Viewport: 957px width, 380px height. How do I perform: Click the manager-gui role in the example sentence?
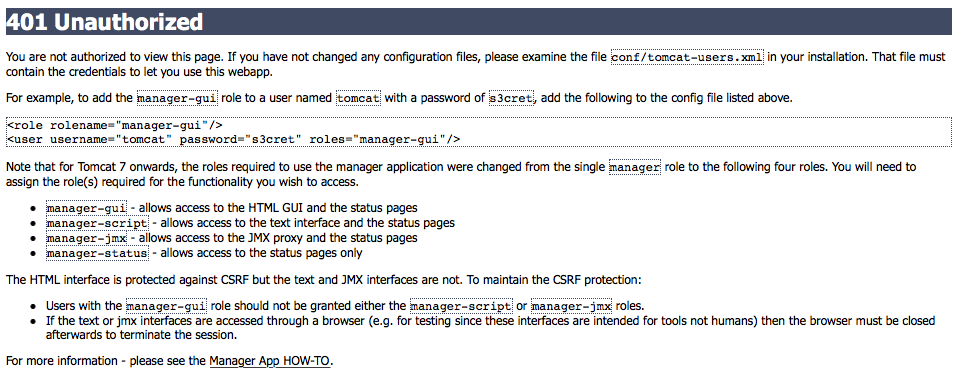177,98
